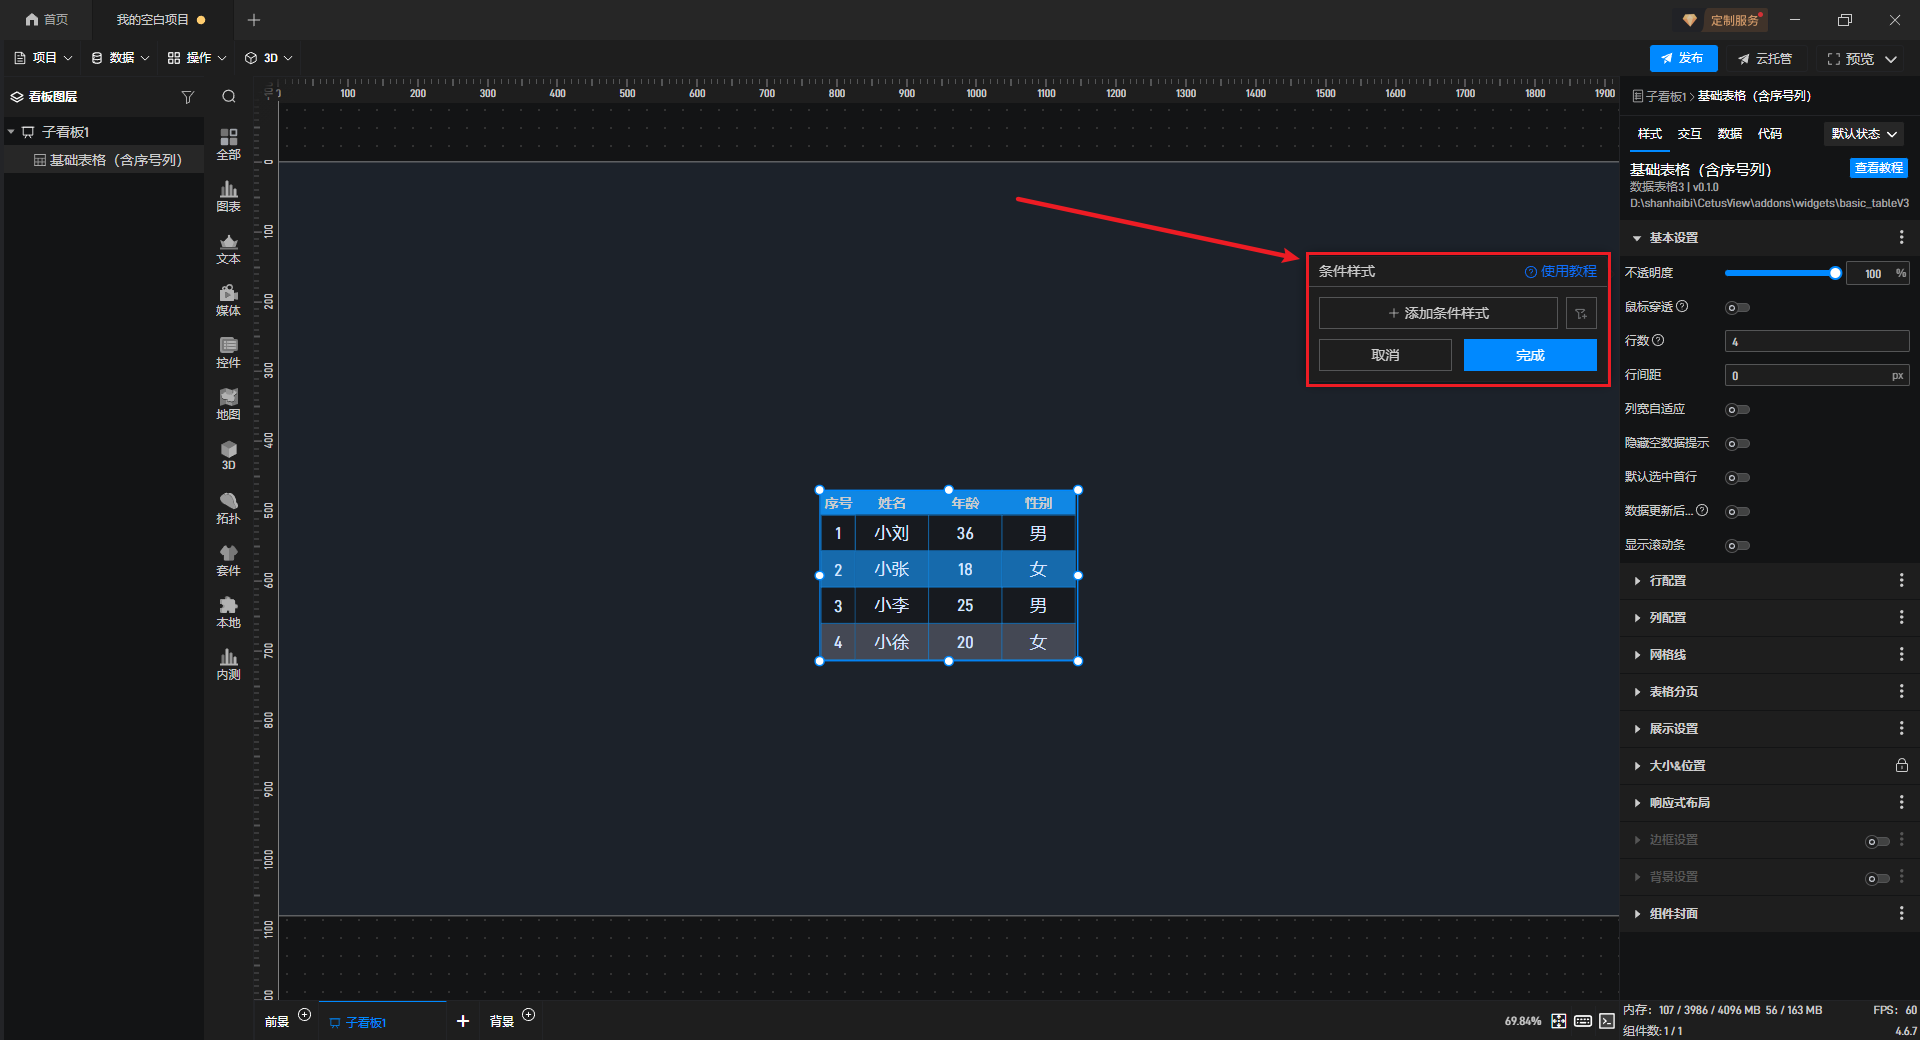Select the 媒体 media components icon
The image size is (1920, 1040).
click(x=228, y=300)
